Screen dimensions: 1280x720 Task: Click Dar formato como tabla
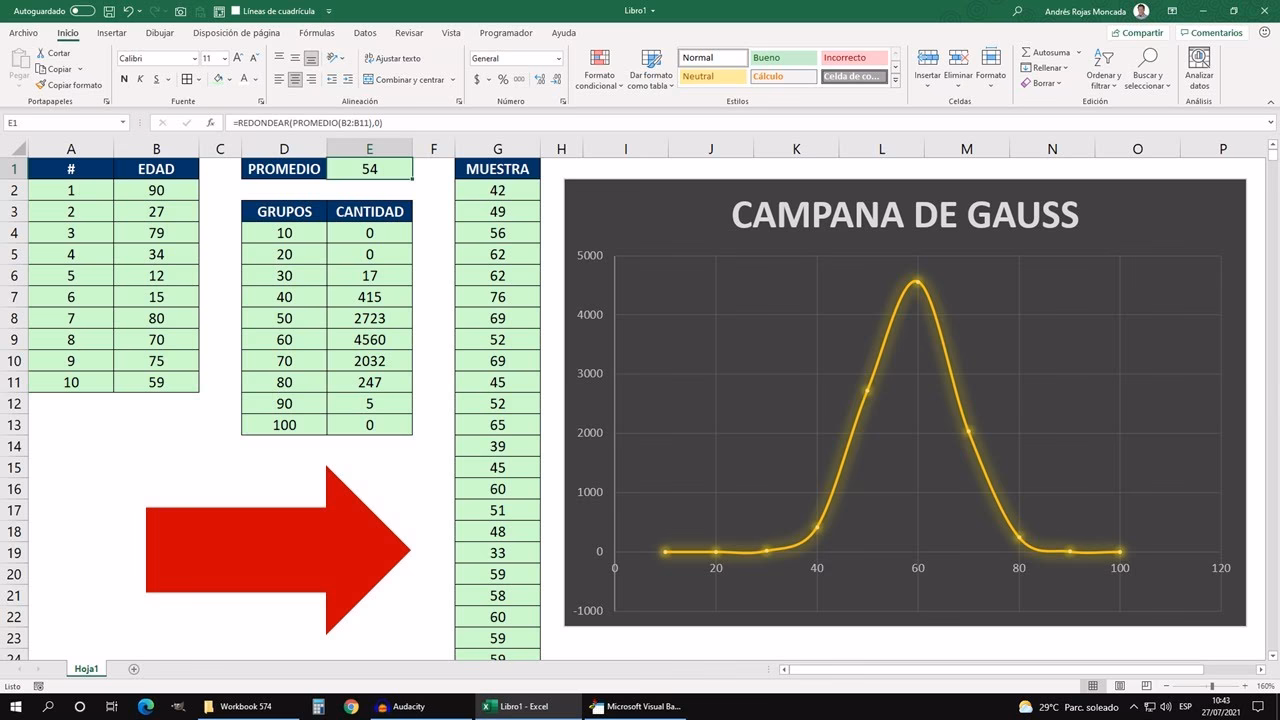point(651,70)
